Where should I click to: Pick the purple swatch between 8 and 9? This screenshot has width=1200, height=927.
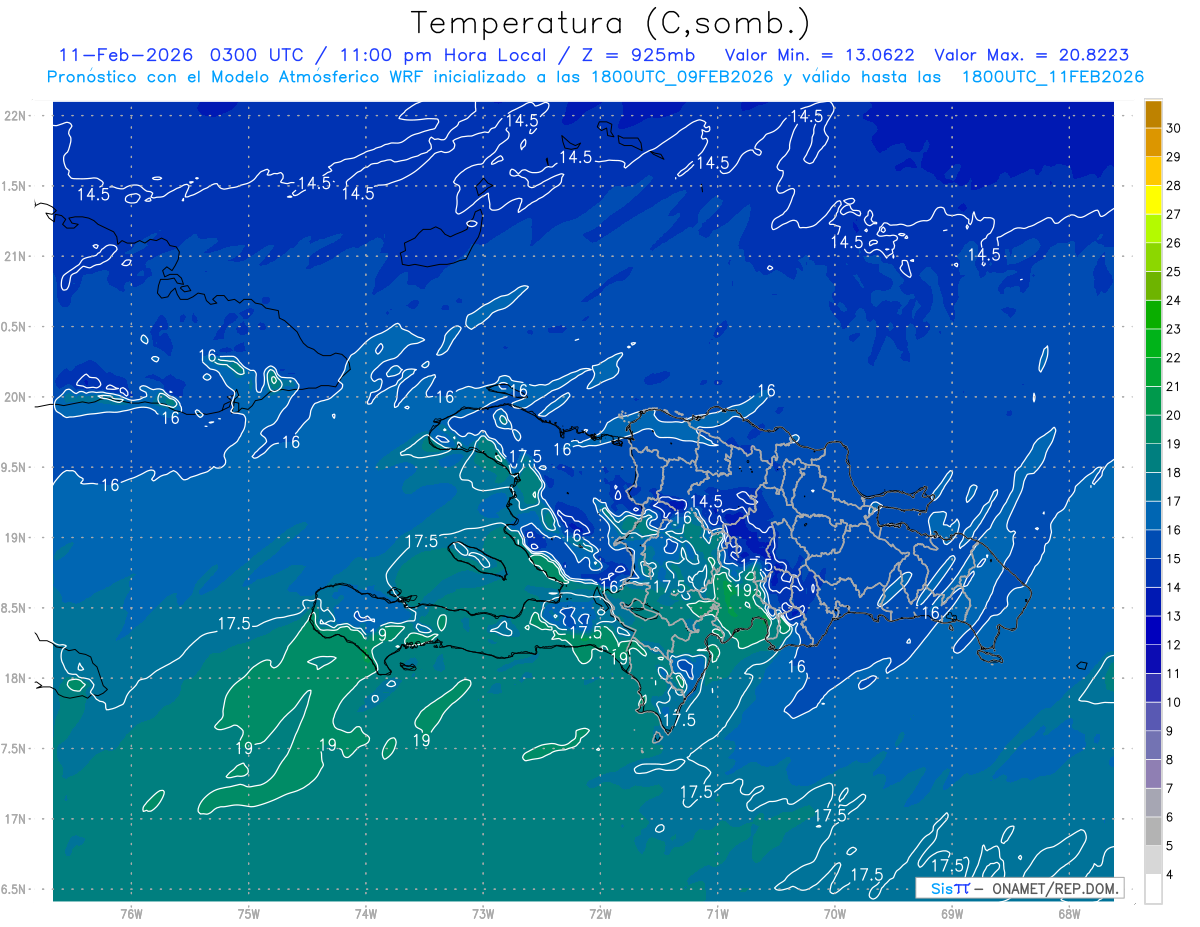click(x=1153, y=746)
